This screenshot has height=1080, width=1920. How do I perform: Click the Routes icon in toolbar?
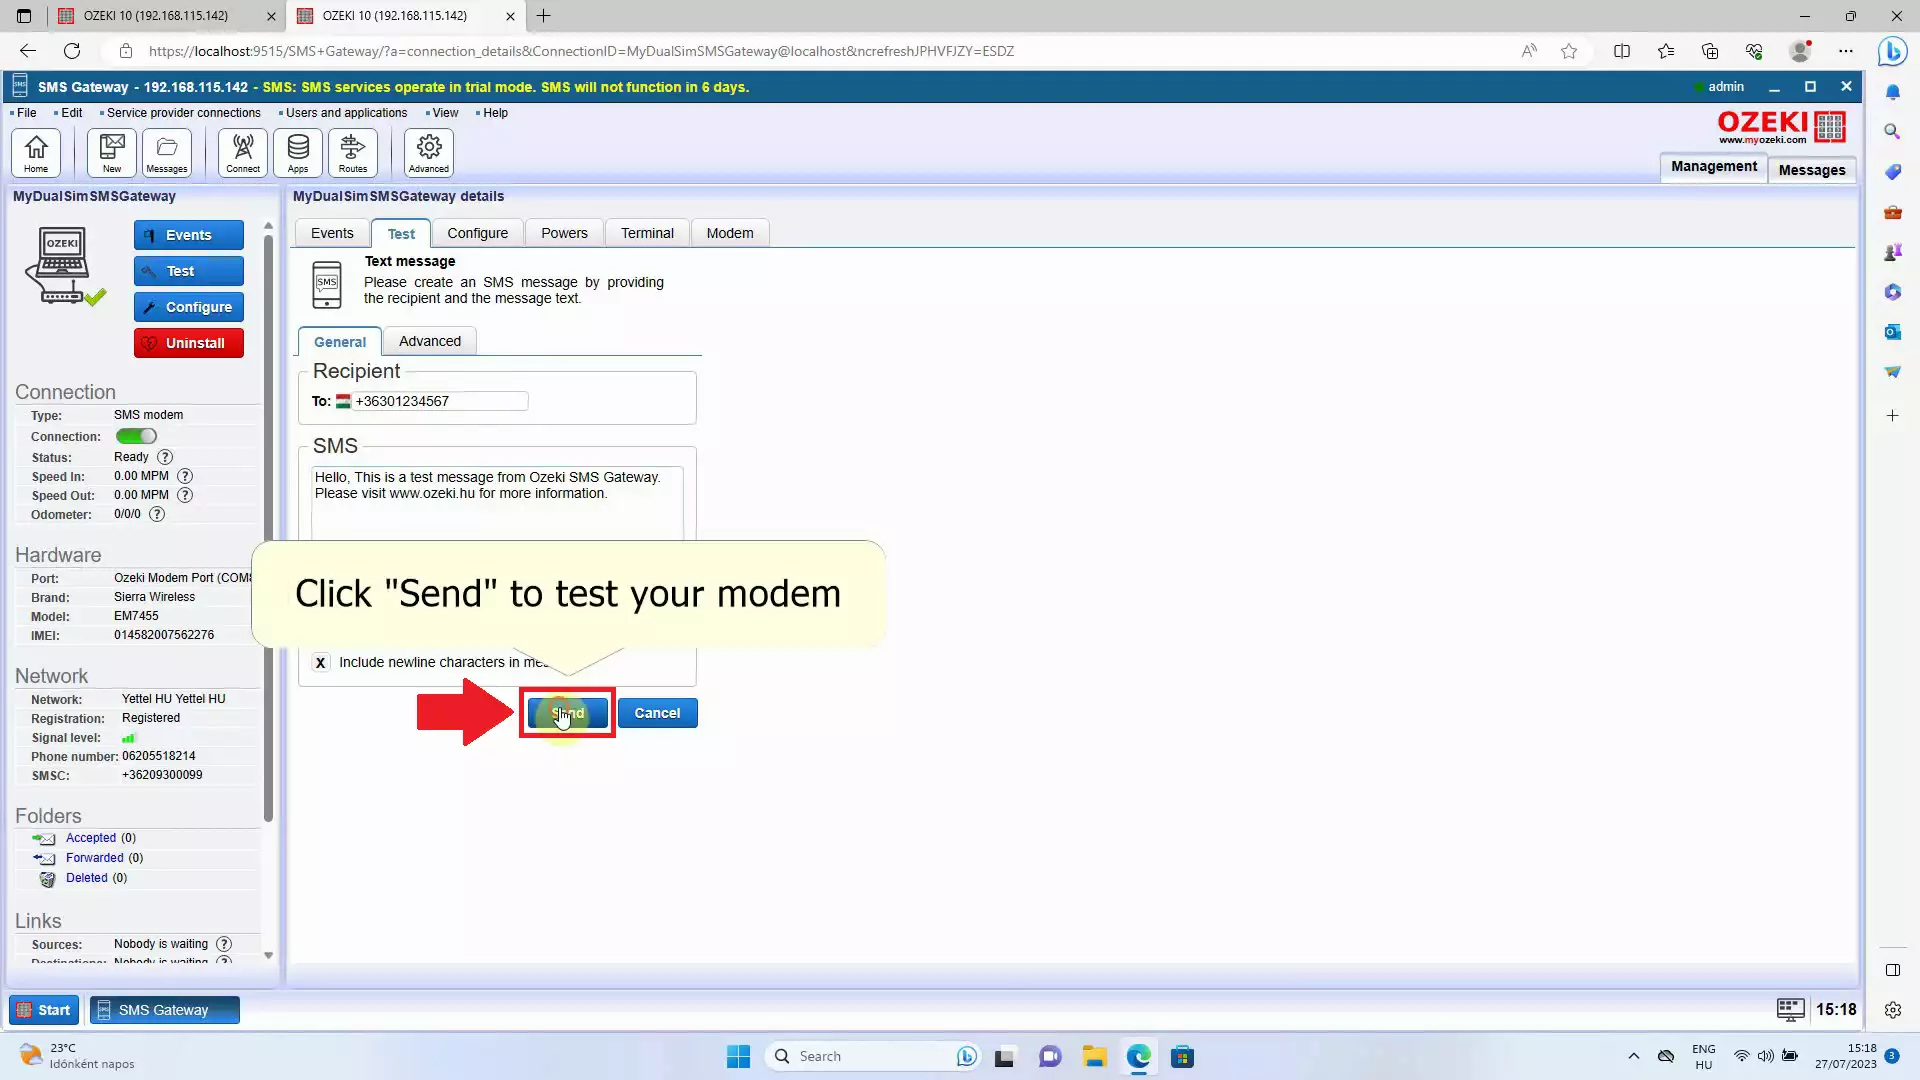[x=353, y=152]
